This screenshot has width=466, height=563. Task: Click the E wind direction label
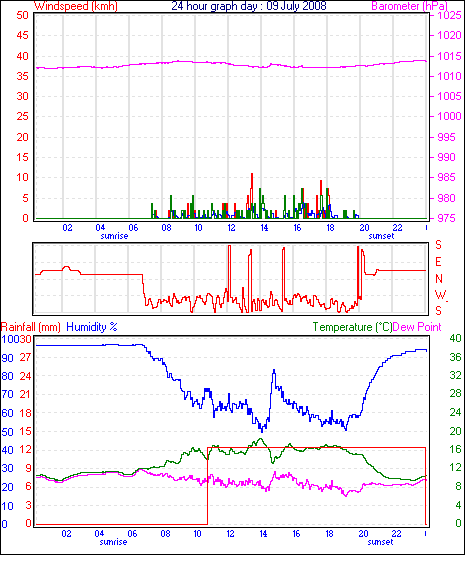click(x=438, y=262)
